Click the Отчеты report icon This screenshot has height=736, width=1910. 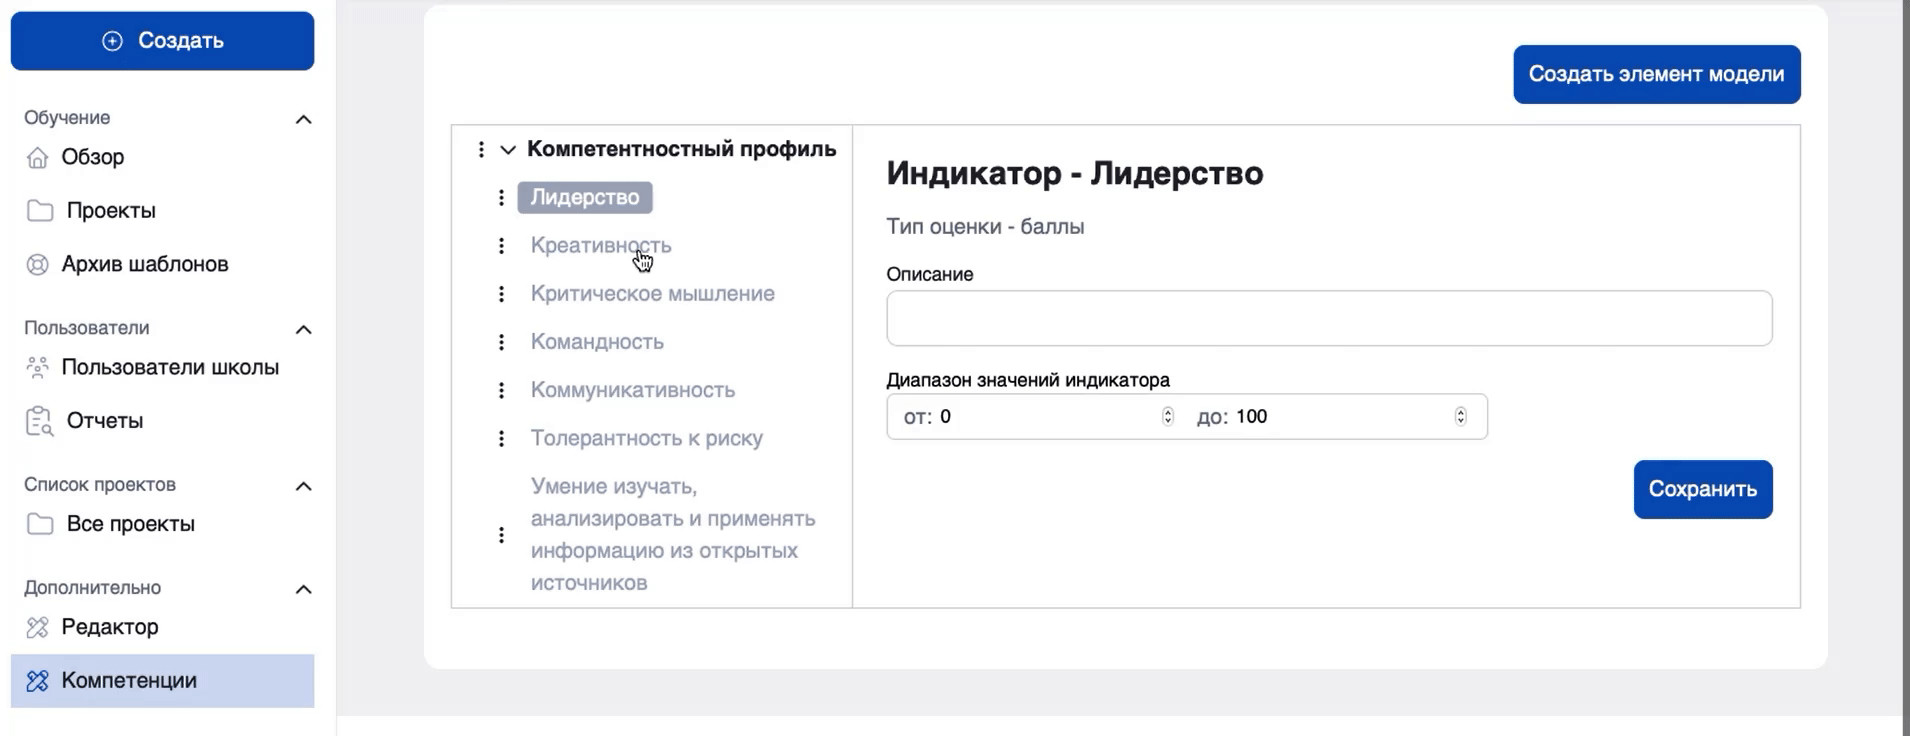coord(39,421)
